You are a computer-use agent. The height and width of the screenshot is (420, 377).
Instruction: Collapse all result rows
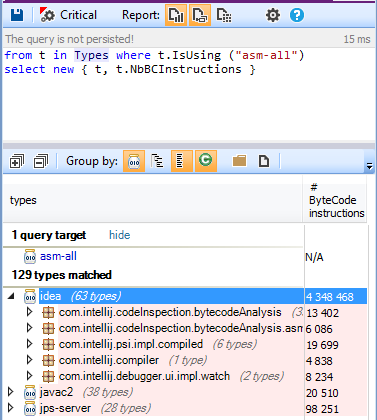click(41, 161)
